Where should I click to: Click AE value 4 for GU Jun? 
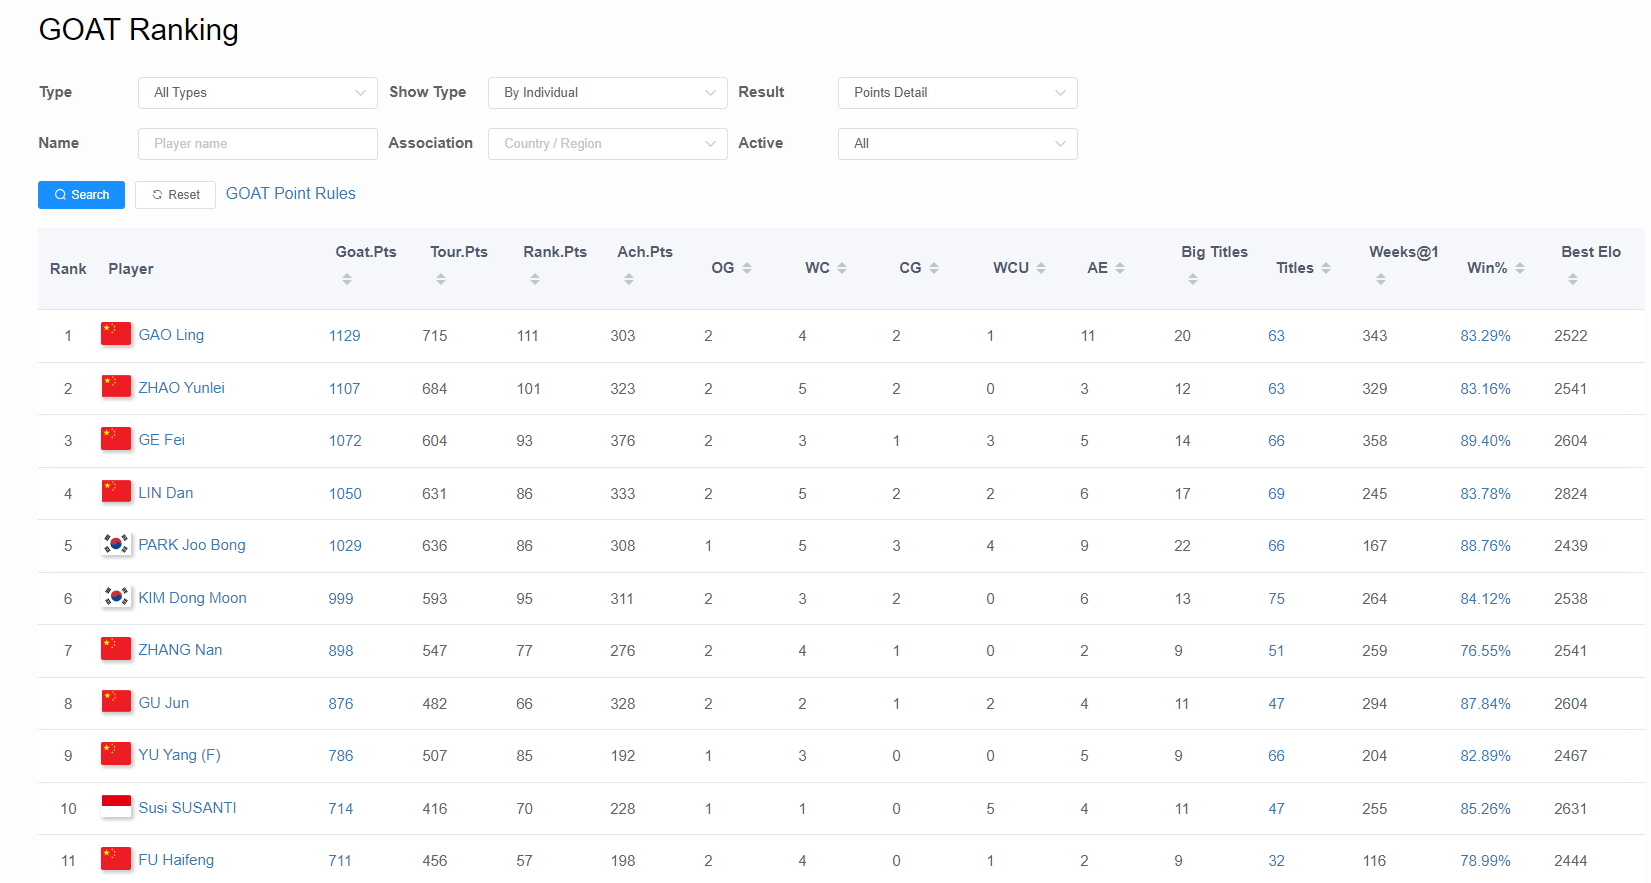coord(1085,704)
